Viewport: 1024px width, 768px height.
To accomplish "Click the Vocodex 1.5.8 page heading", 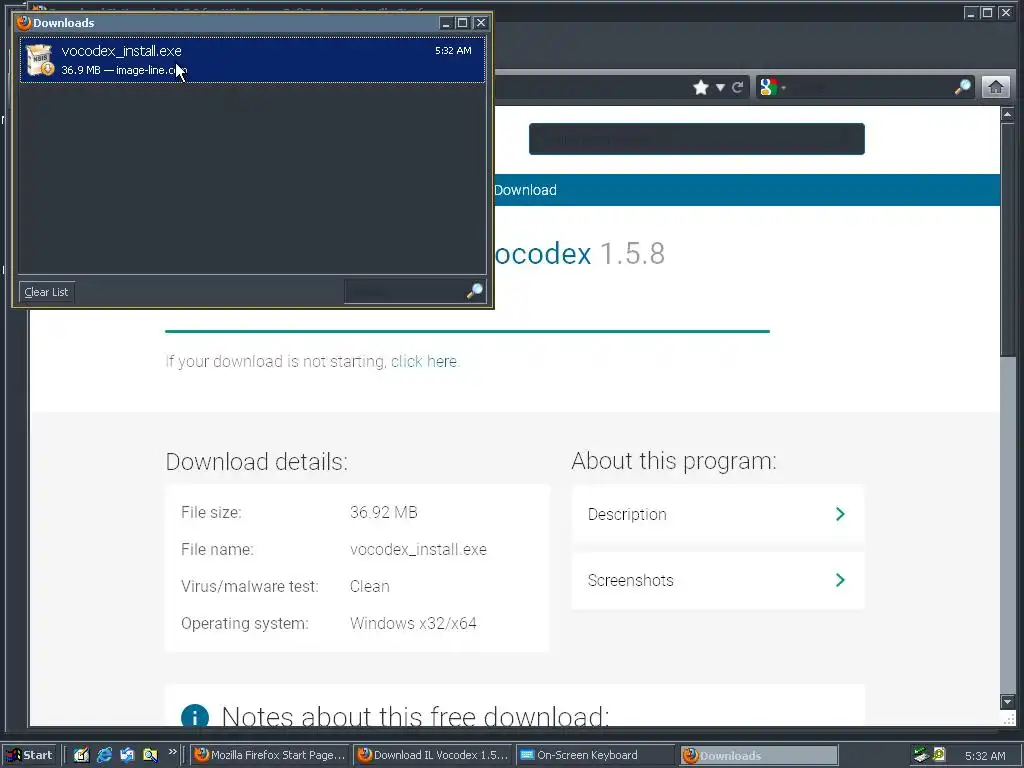I will (579, 253).
